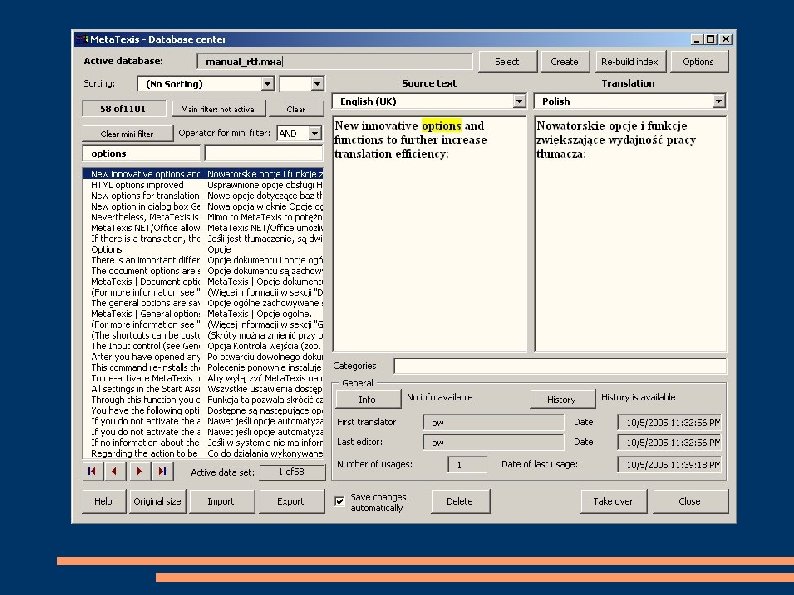
Task: Click the Active database field
Action: tap(334, 62)
